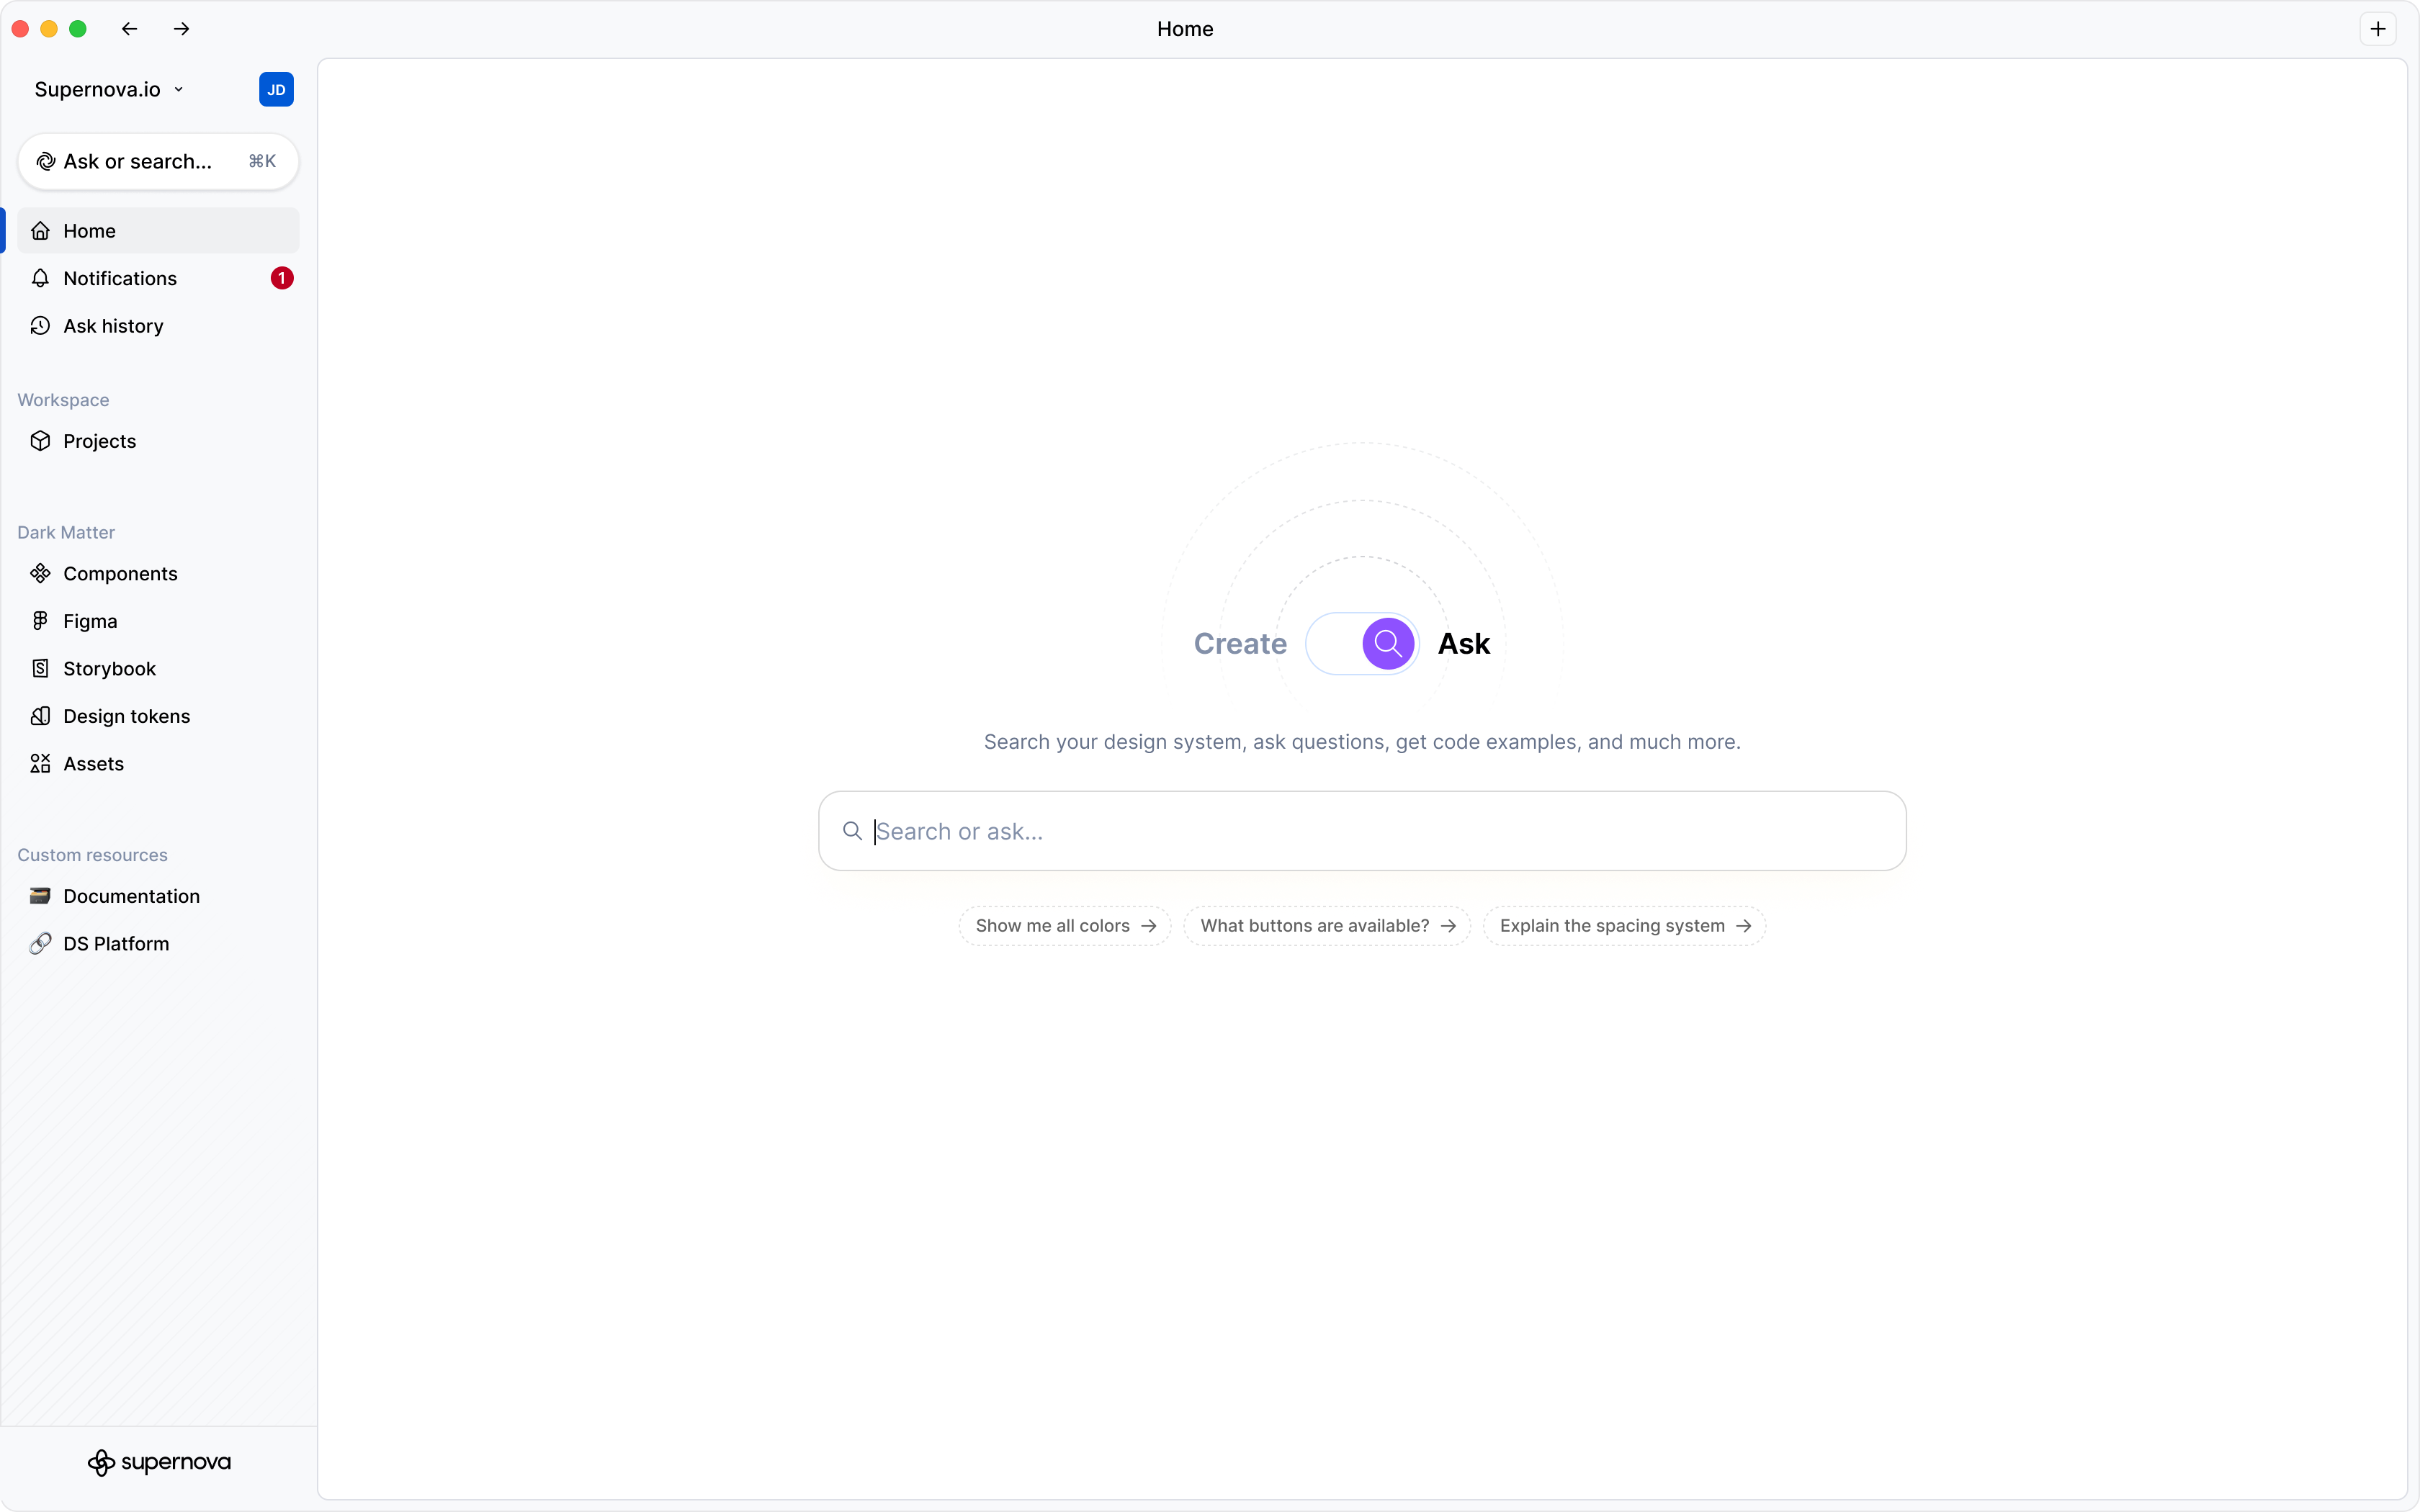This screenshot has height=1512, width=2420.
Task: Click 'What buttons are available?' suggestion
Action: 1326,926
